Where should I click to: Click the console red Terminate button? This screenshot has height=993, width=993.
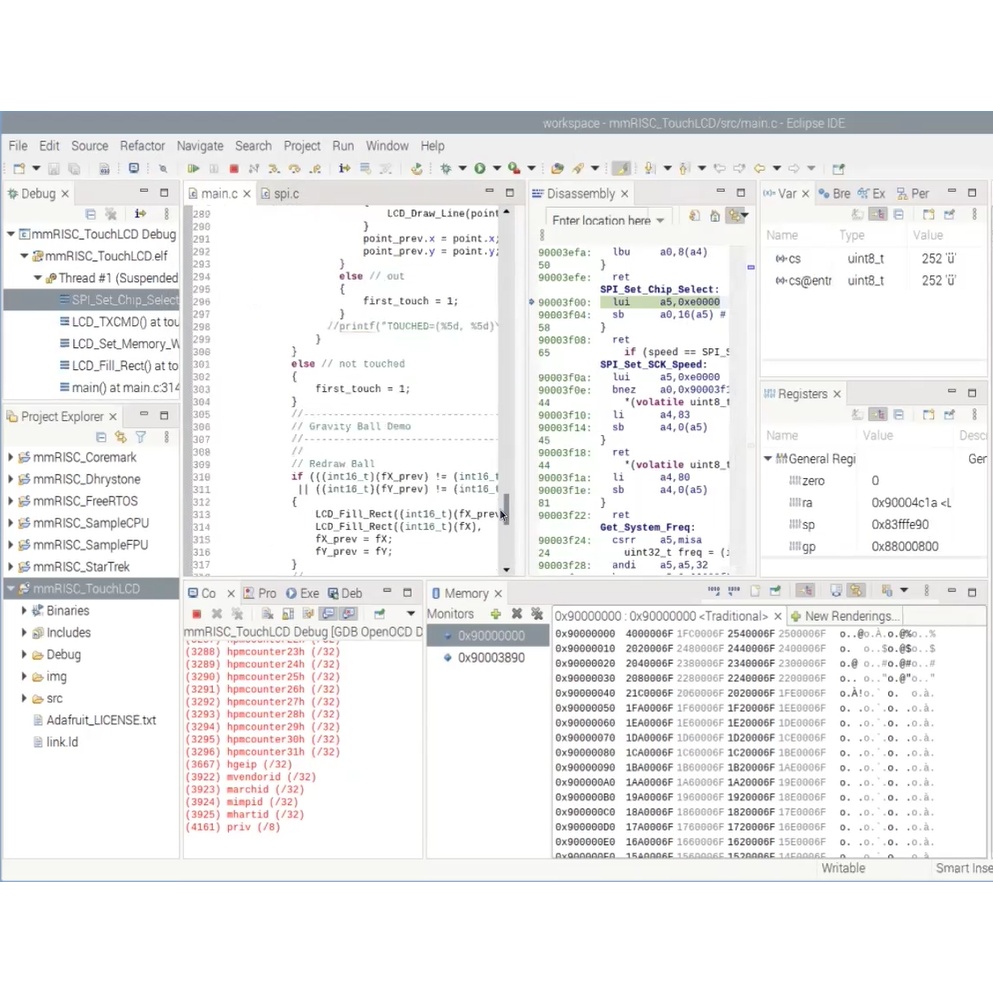197,614
